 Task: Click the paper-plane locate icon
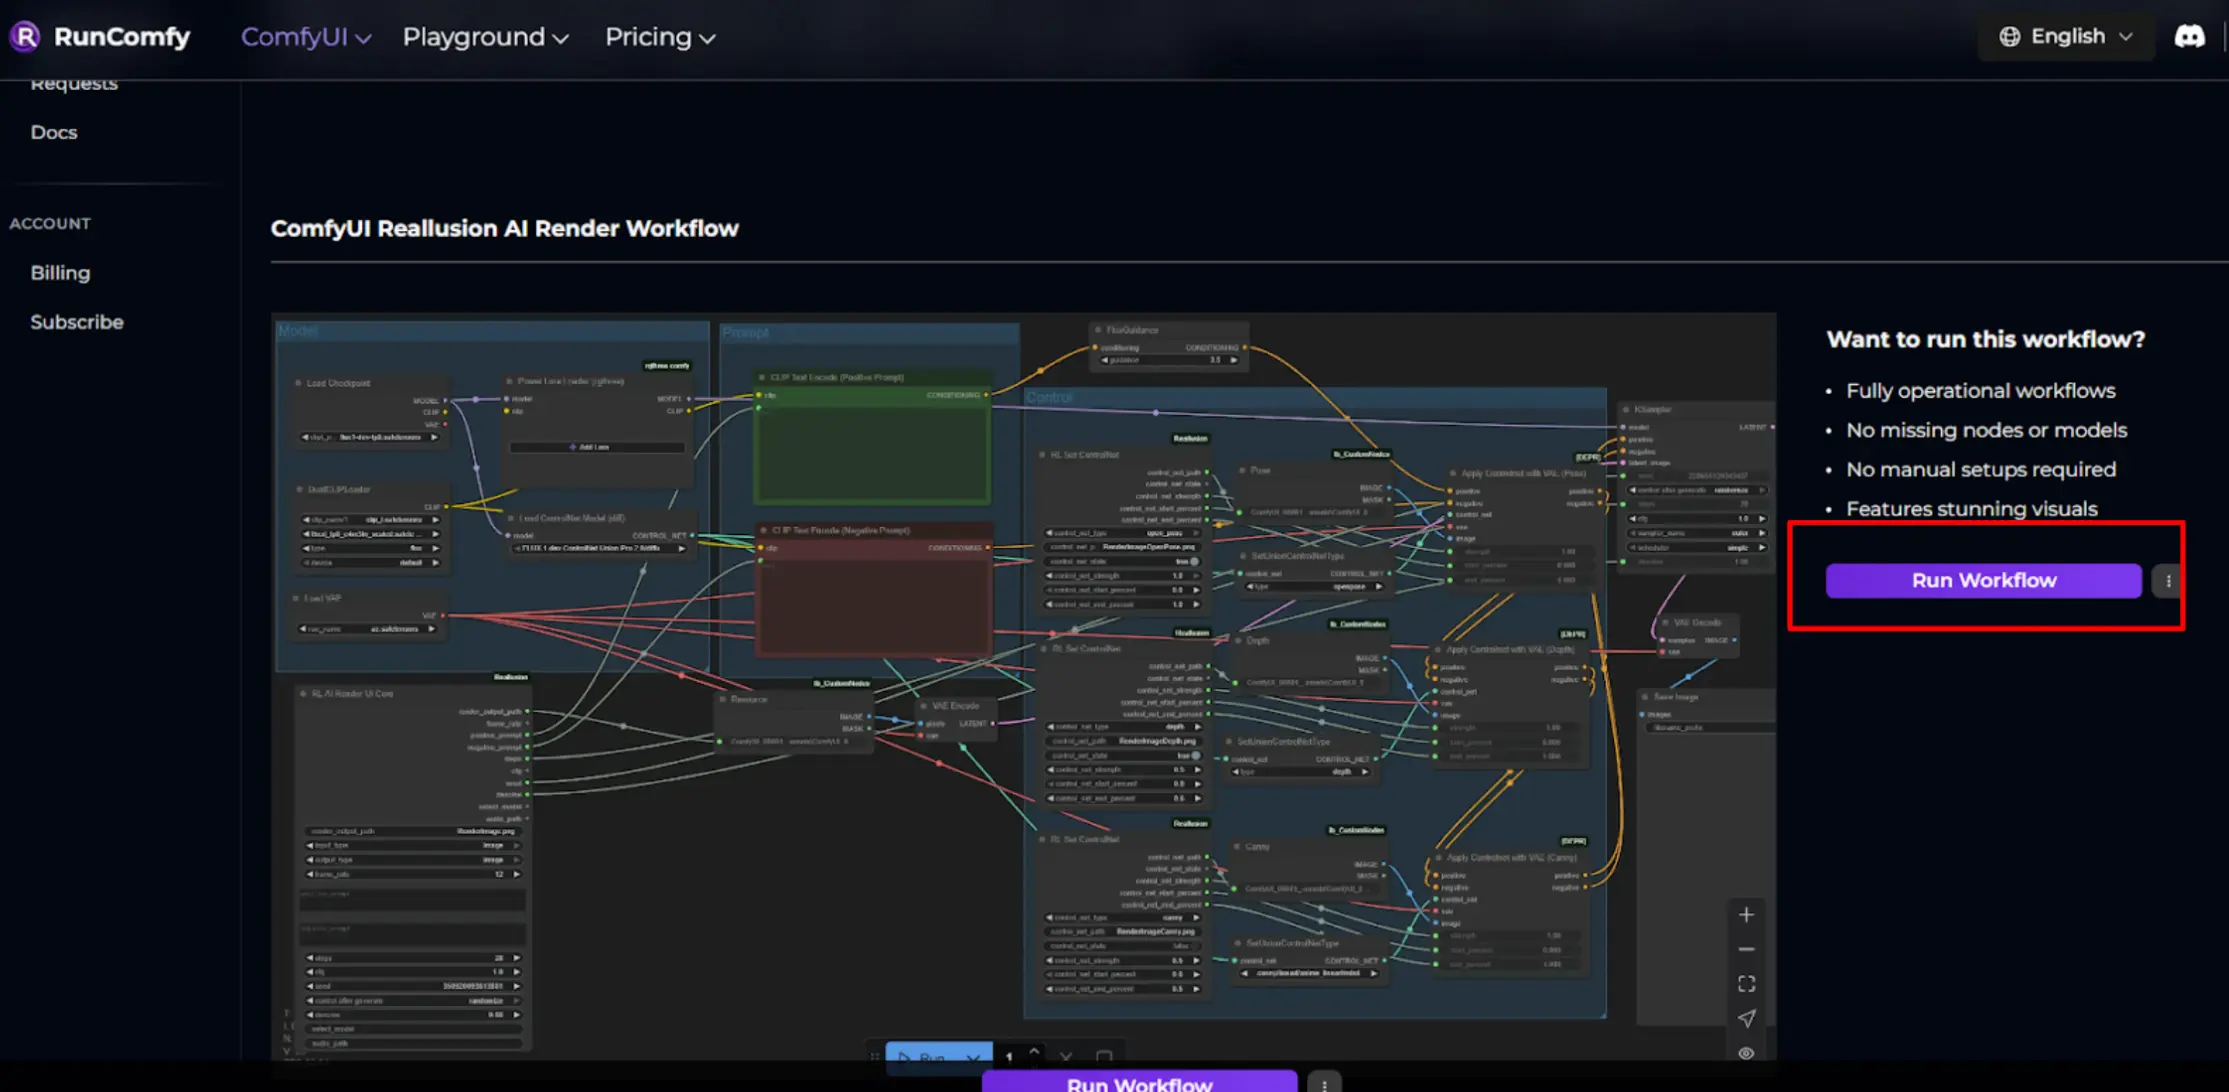pyautogui.click(x=1746, y=1019)
